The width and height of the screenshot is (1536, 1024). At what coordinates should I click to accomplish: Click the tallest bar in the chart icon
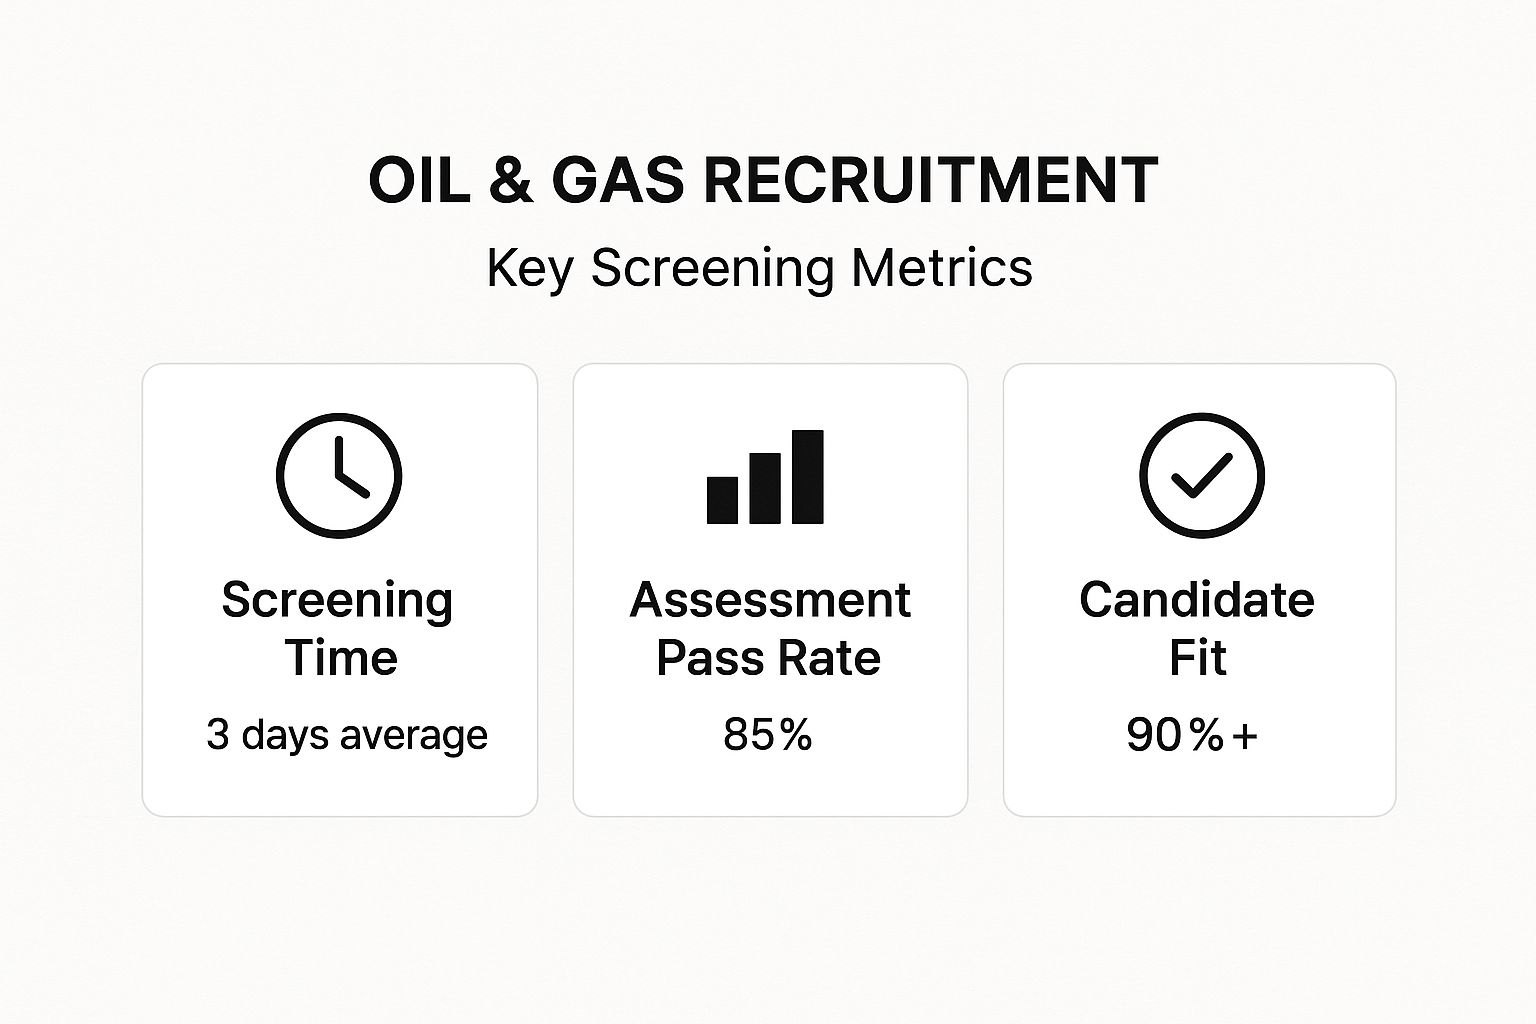tap(807, 477)
